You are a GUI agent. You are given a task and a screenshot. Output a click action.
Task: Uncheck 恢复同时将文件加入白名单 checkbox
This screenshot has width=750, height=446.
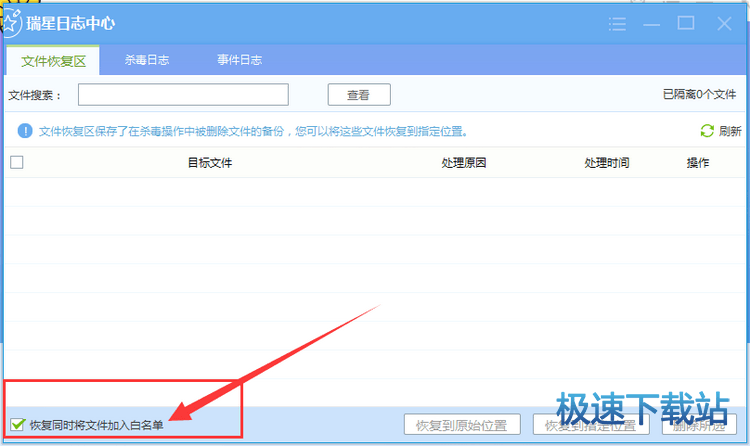(18, 424)
